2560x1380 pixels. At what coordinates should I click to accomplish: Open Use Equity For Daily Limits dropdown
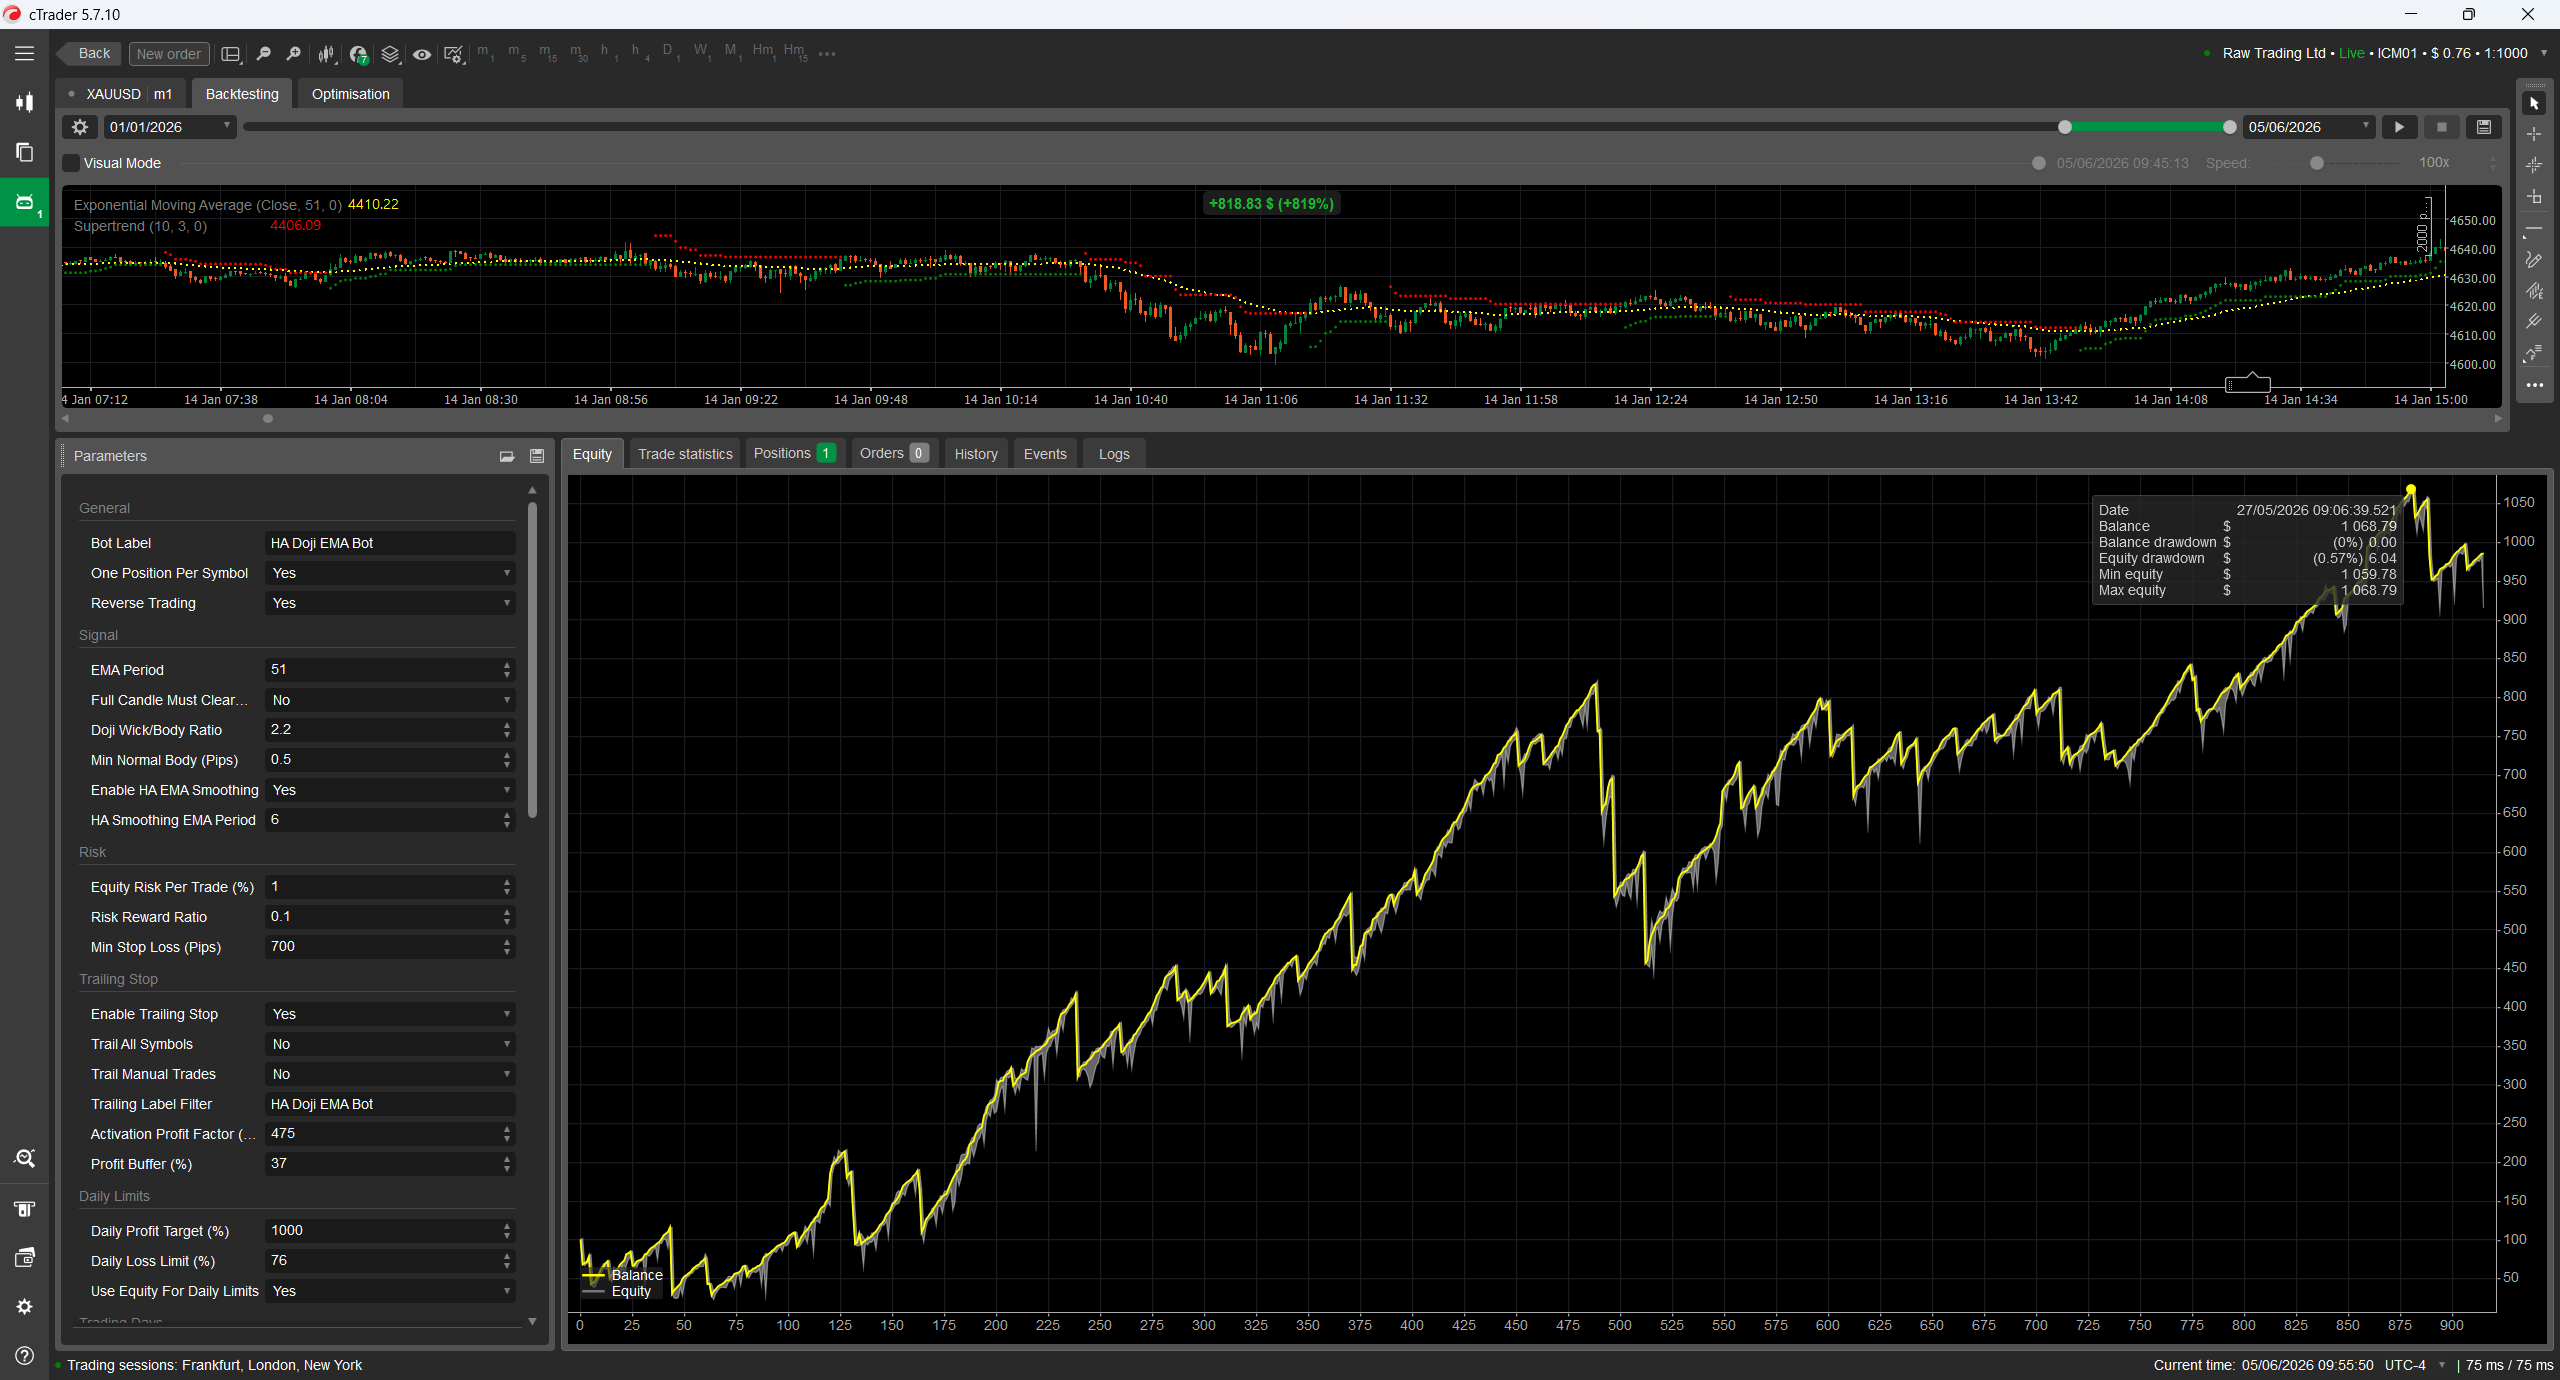390,1291
